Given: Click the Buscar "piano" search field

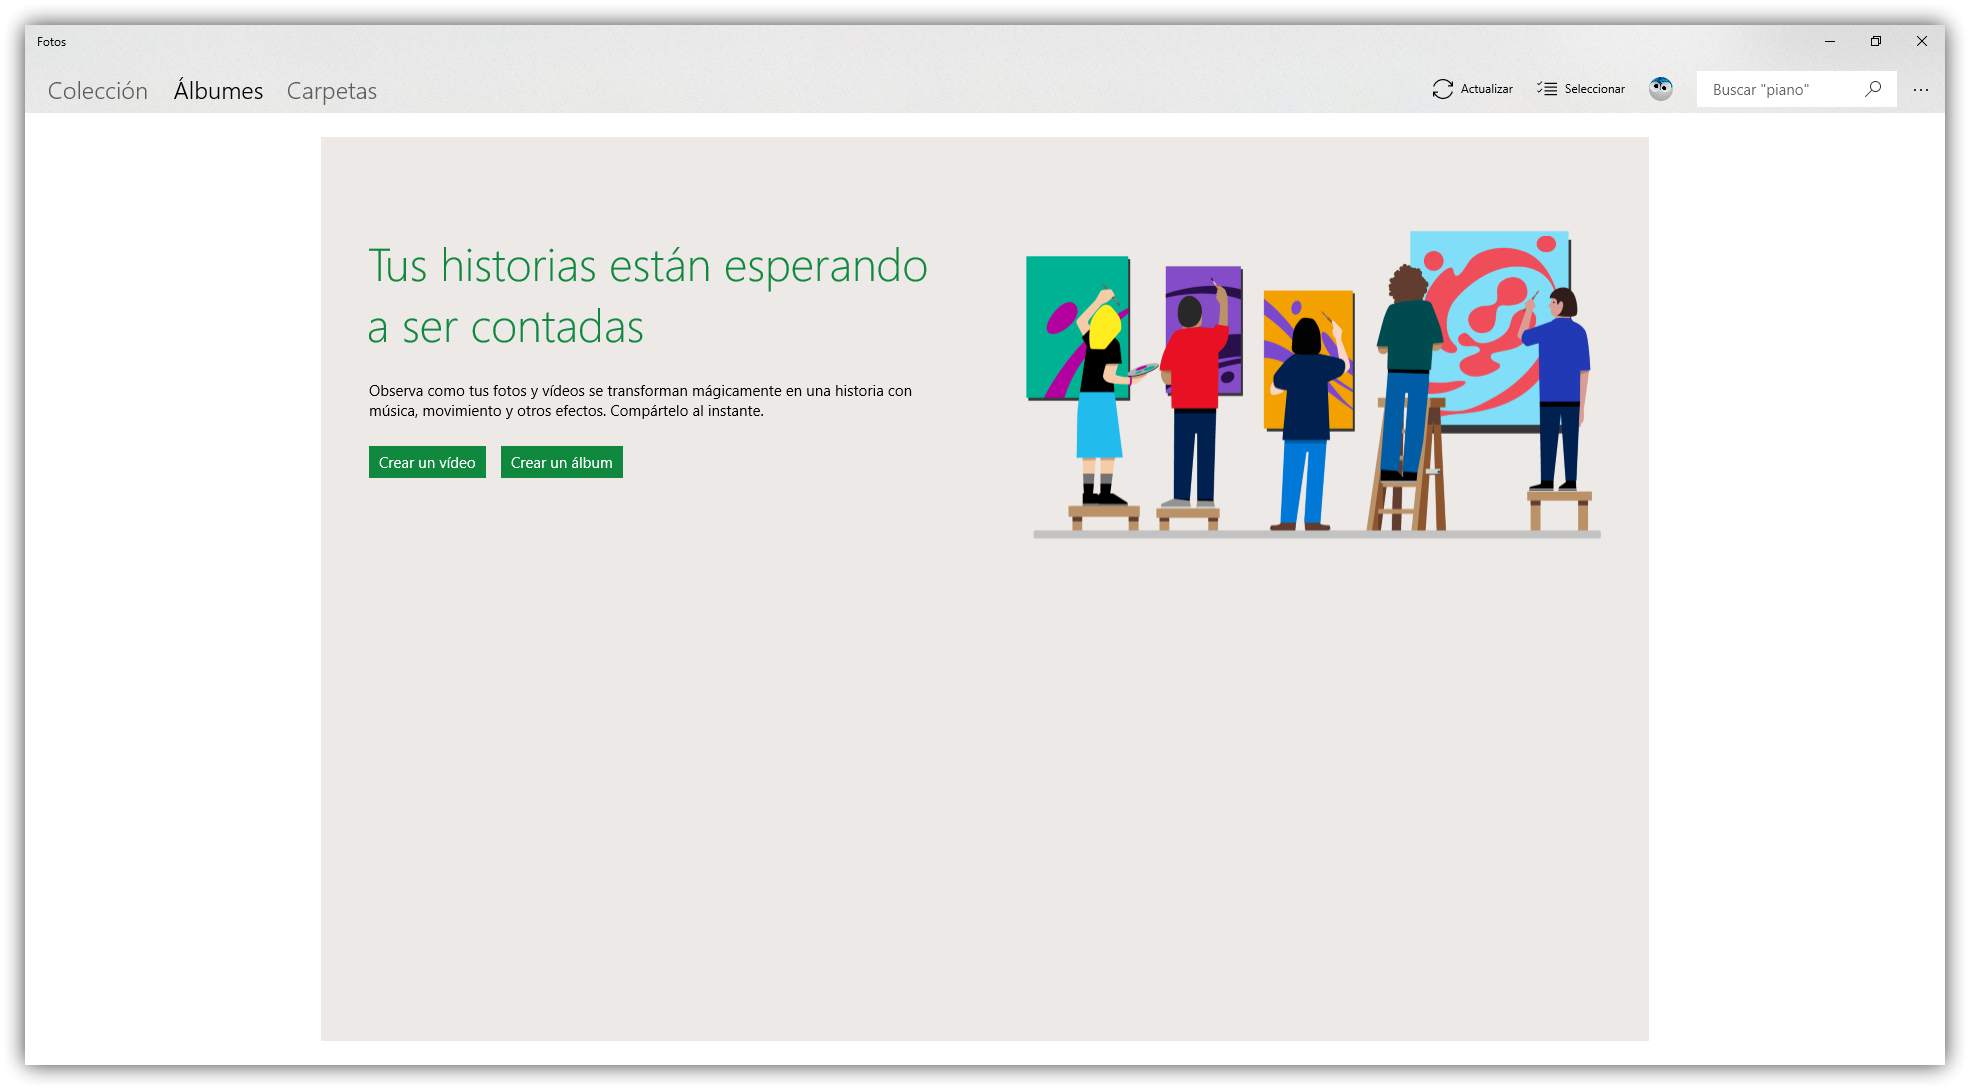Looking at the screenshot, I should 1780,90.
